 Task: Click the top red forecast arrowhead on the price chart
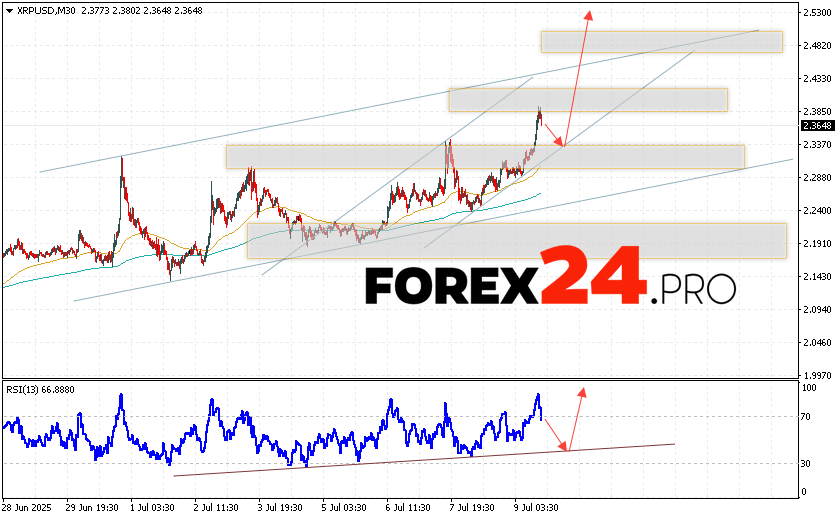589,14
